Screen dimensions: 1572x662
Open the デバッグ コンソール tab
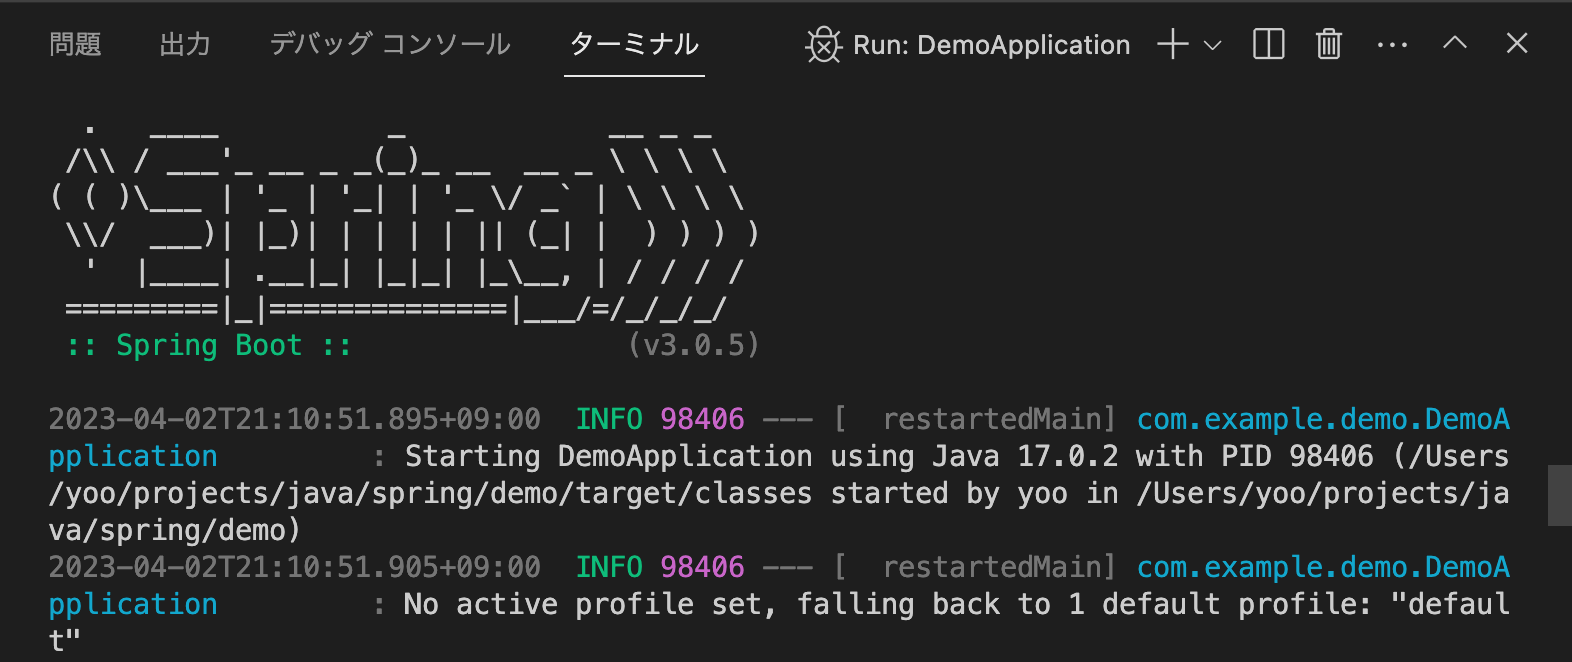[390, 45]
